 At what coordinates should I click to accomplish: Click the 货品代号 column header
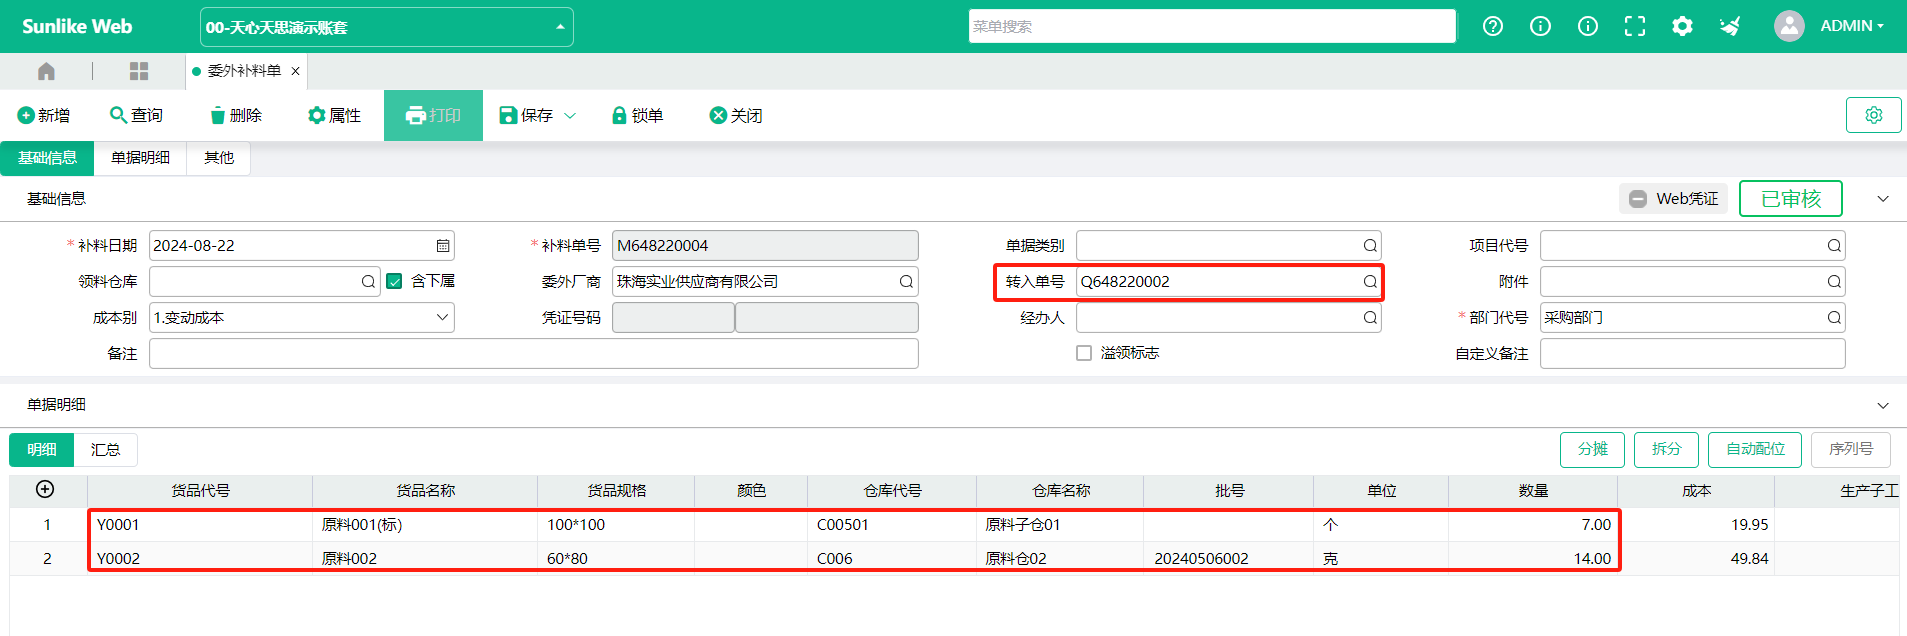pyautogui.click(x=200, y=491)
